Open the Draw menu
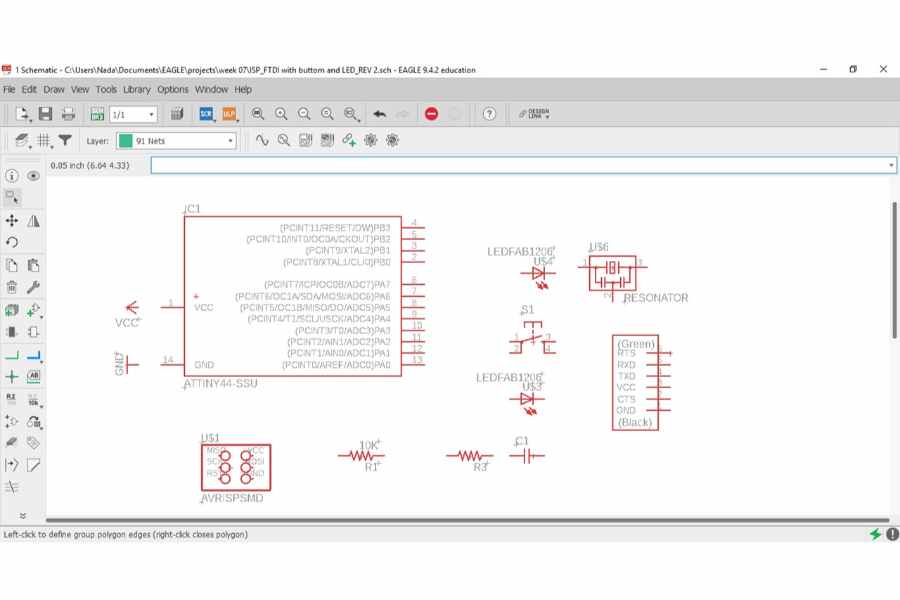The width and height of the screenshot is (900, 600). click(x=54, y=90)
